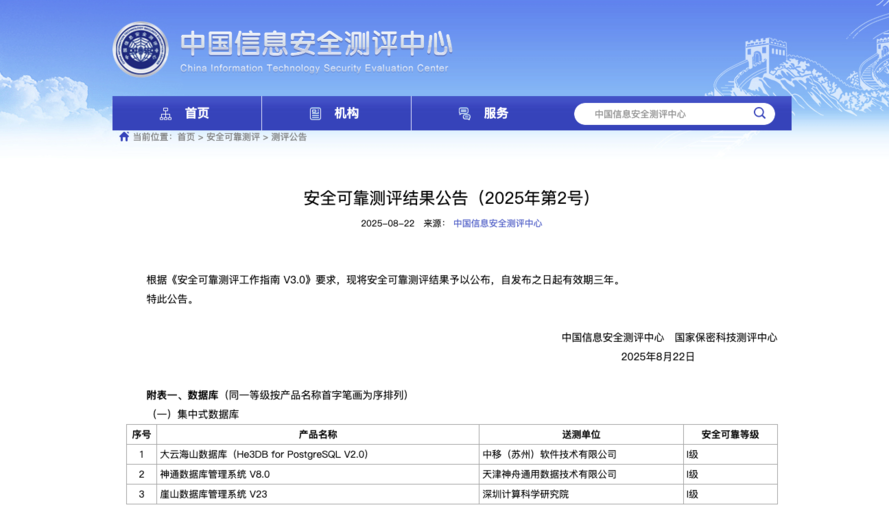The image size is (889, 525).
Task: Open the source link 中国信息安全测评中心
Action: click(x=497, y=223)
